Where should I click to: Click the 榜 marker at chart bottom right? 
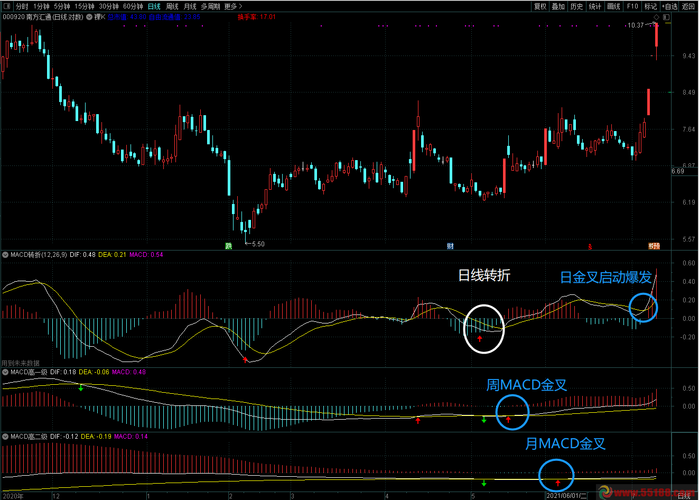click(x=654, y=245)
